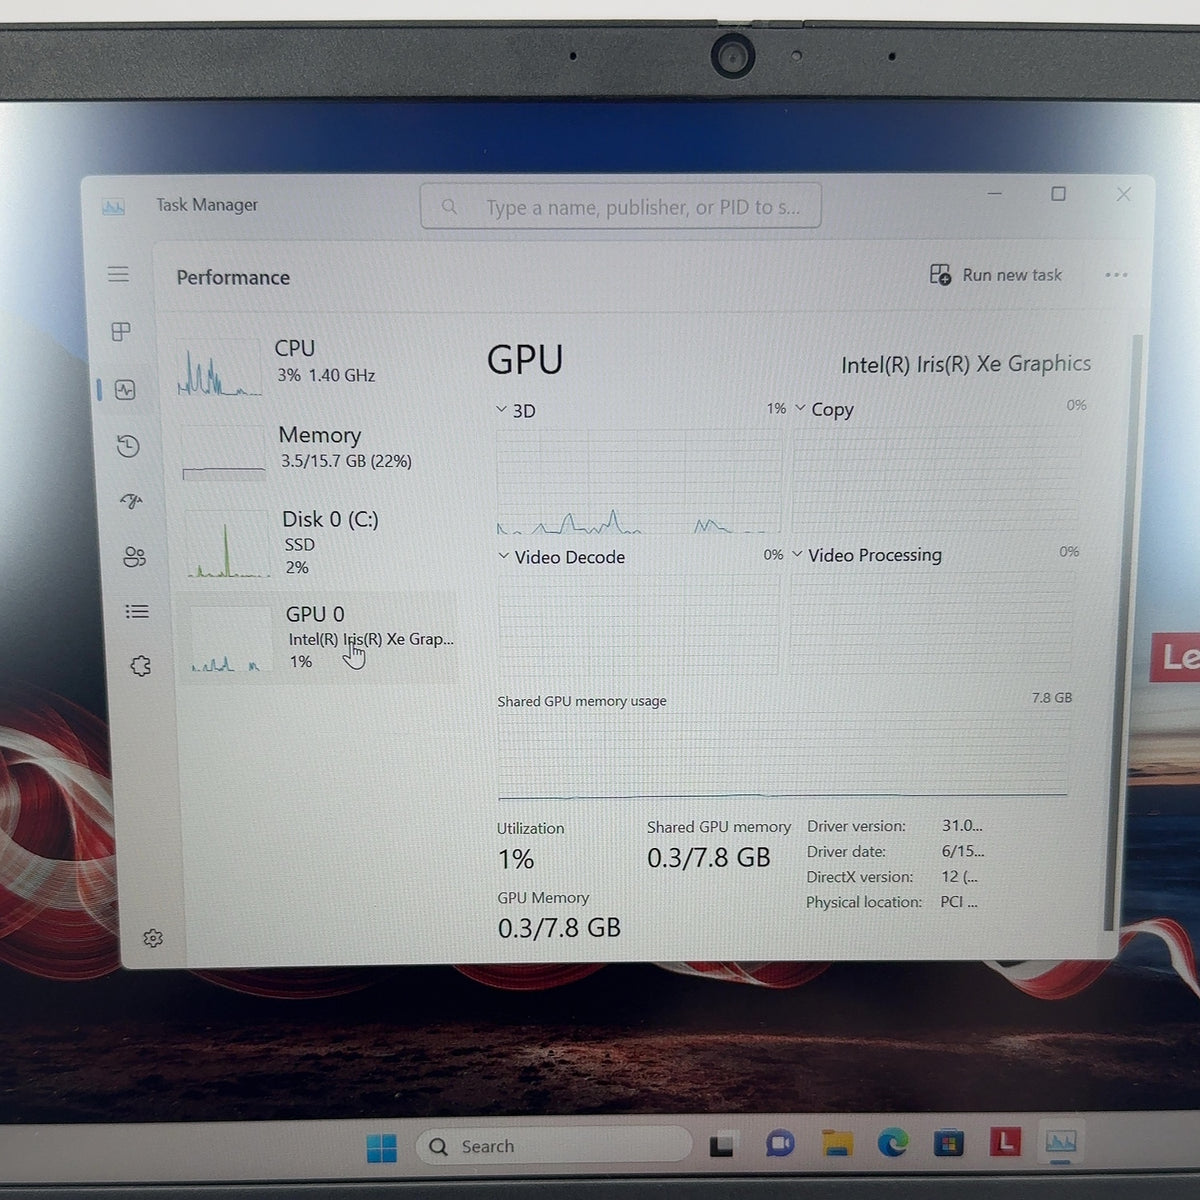Click the Utilization 1% value

[x=516, y=859]
